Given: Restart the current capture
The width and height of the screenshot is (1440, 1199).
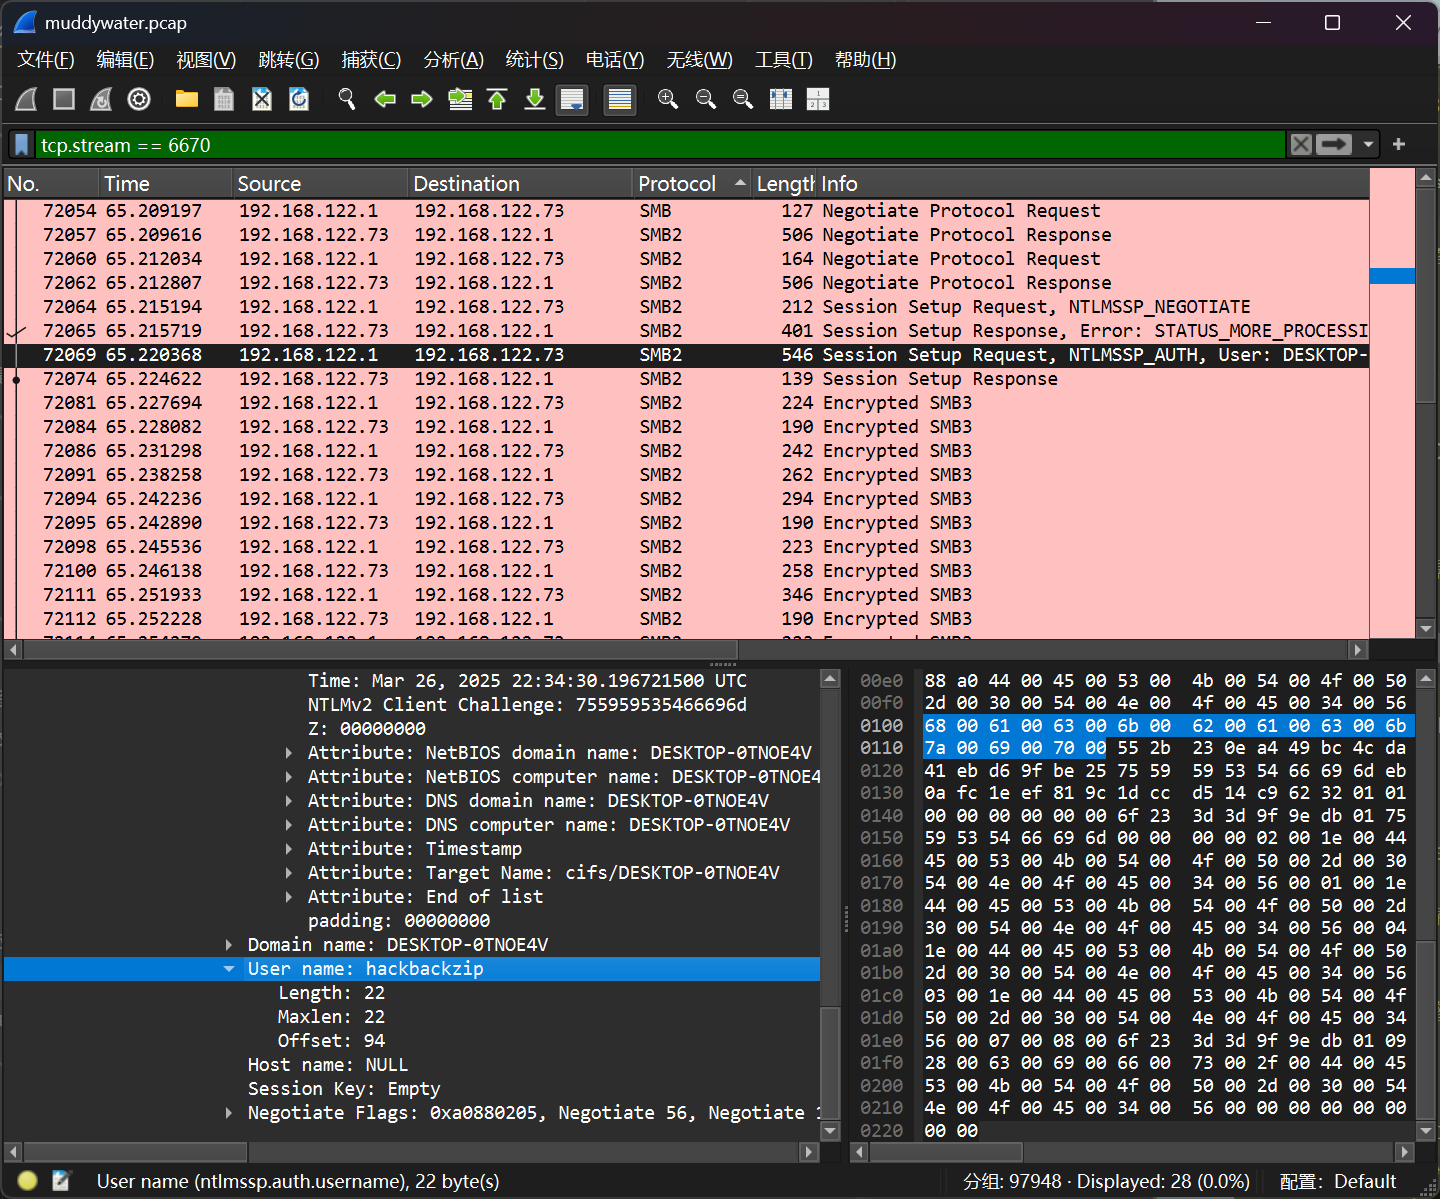Looking at the screenshot, I should pyautogui.click(x=101, y=99).
